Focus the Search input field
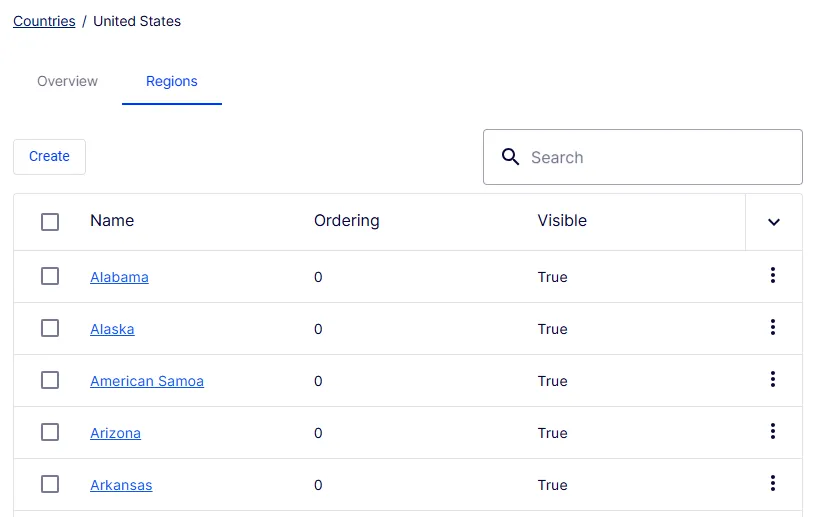This screenshot has width=813, height=517. click(x=642, y=157)
